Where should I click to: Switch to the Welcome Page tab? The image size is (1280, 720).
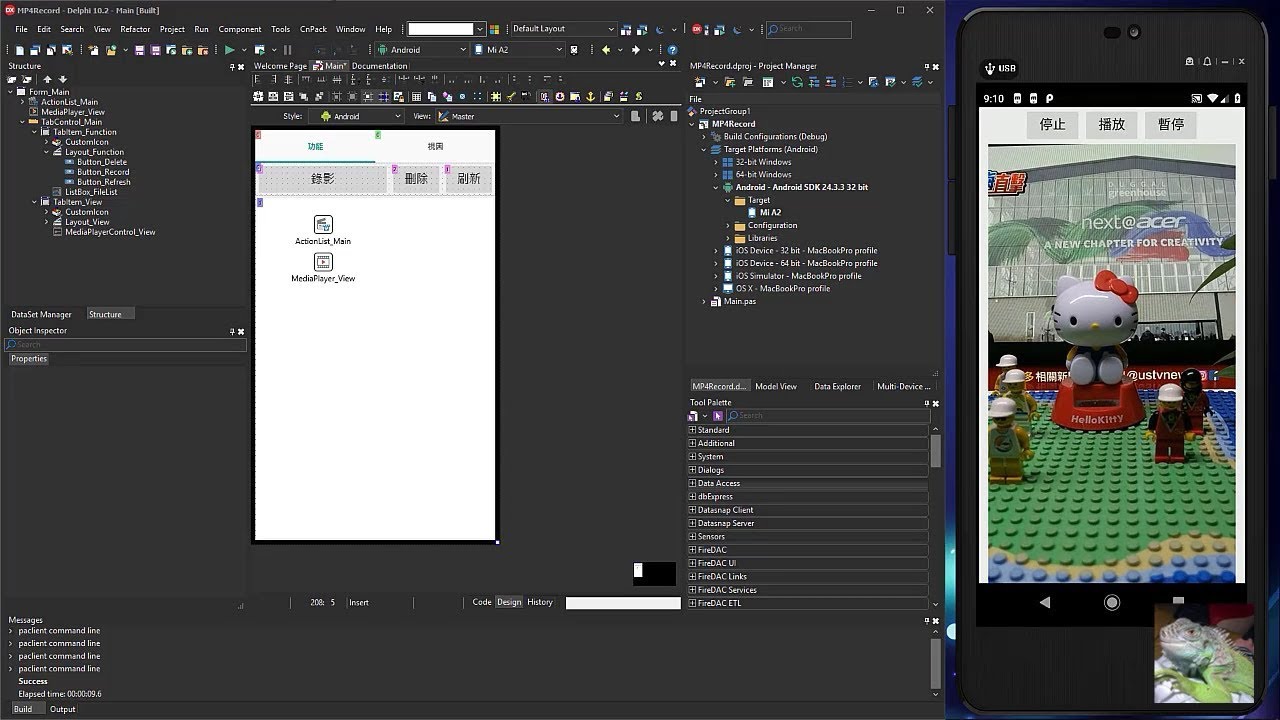pos(280,66)
